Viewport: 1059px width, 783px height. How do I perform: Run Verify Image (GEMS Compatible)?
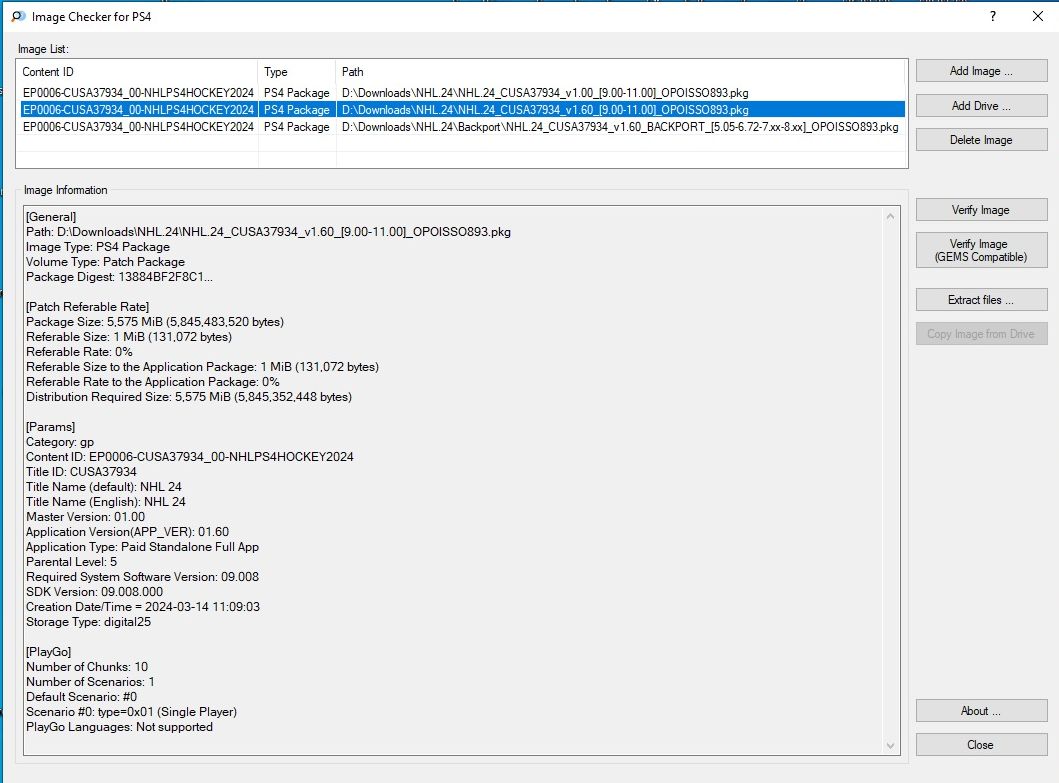981,250
